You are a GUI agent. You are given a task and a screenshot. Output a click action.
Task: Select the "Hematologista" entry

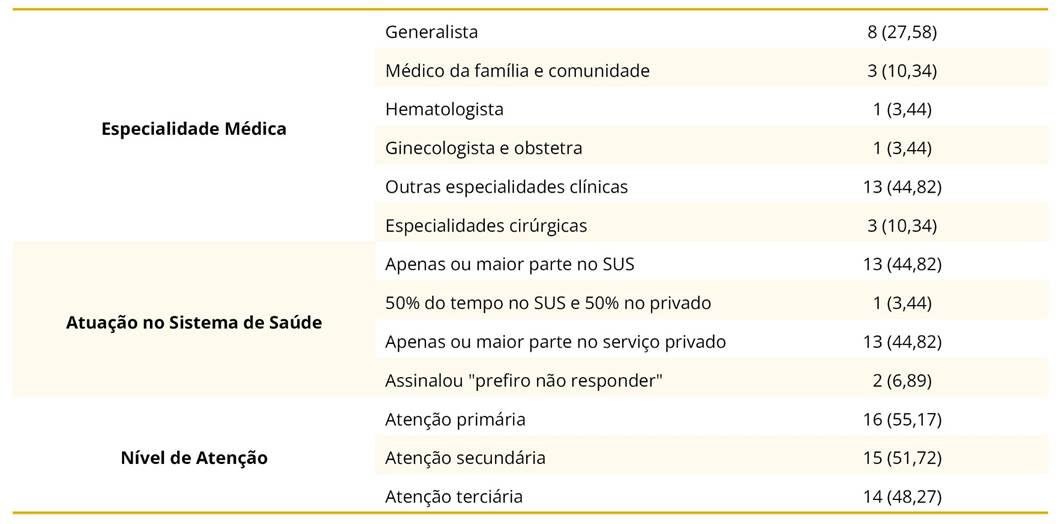(x=444, y=109)
